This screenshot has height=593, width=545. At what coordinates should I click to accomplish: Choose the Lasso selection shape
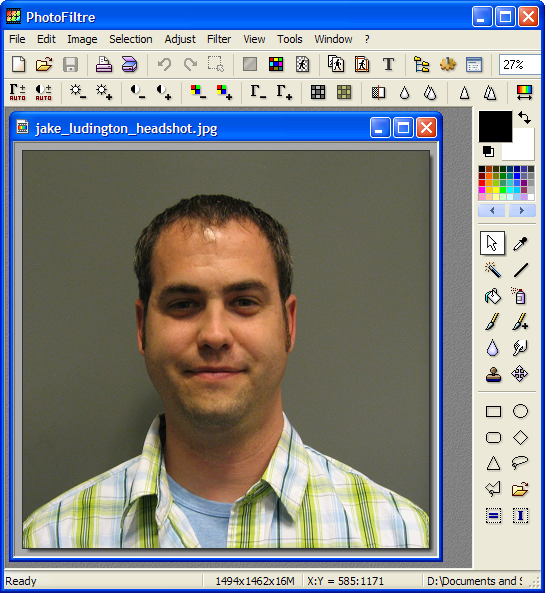[x=520, y=462]
